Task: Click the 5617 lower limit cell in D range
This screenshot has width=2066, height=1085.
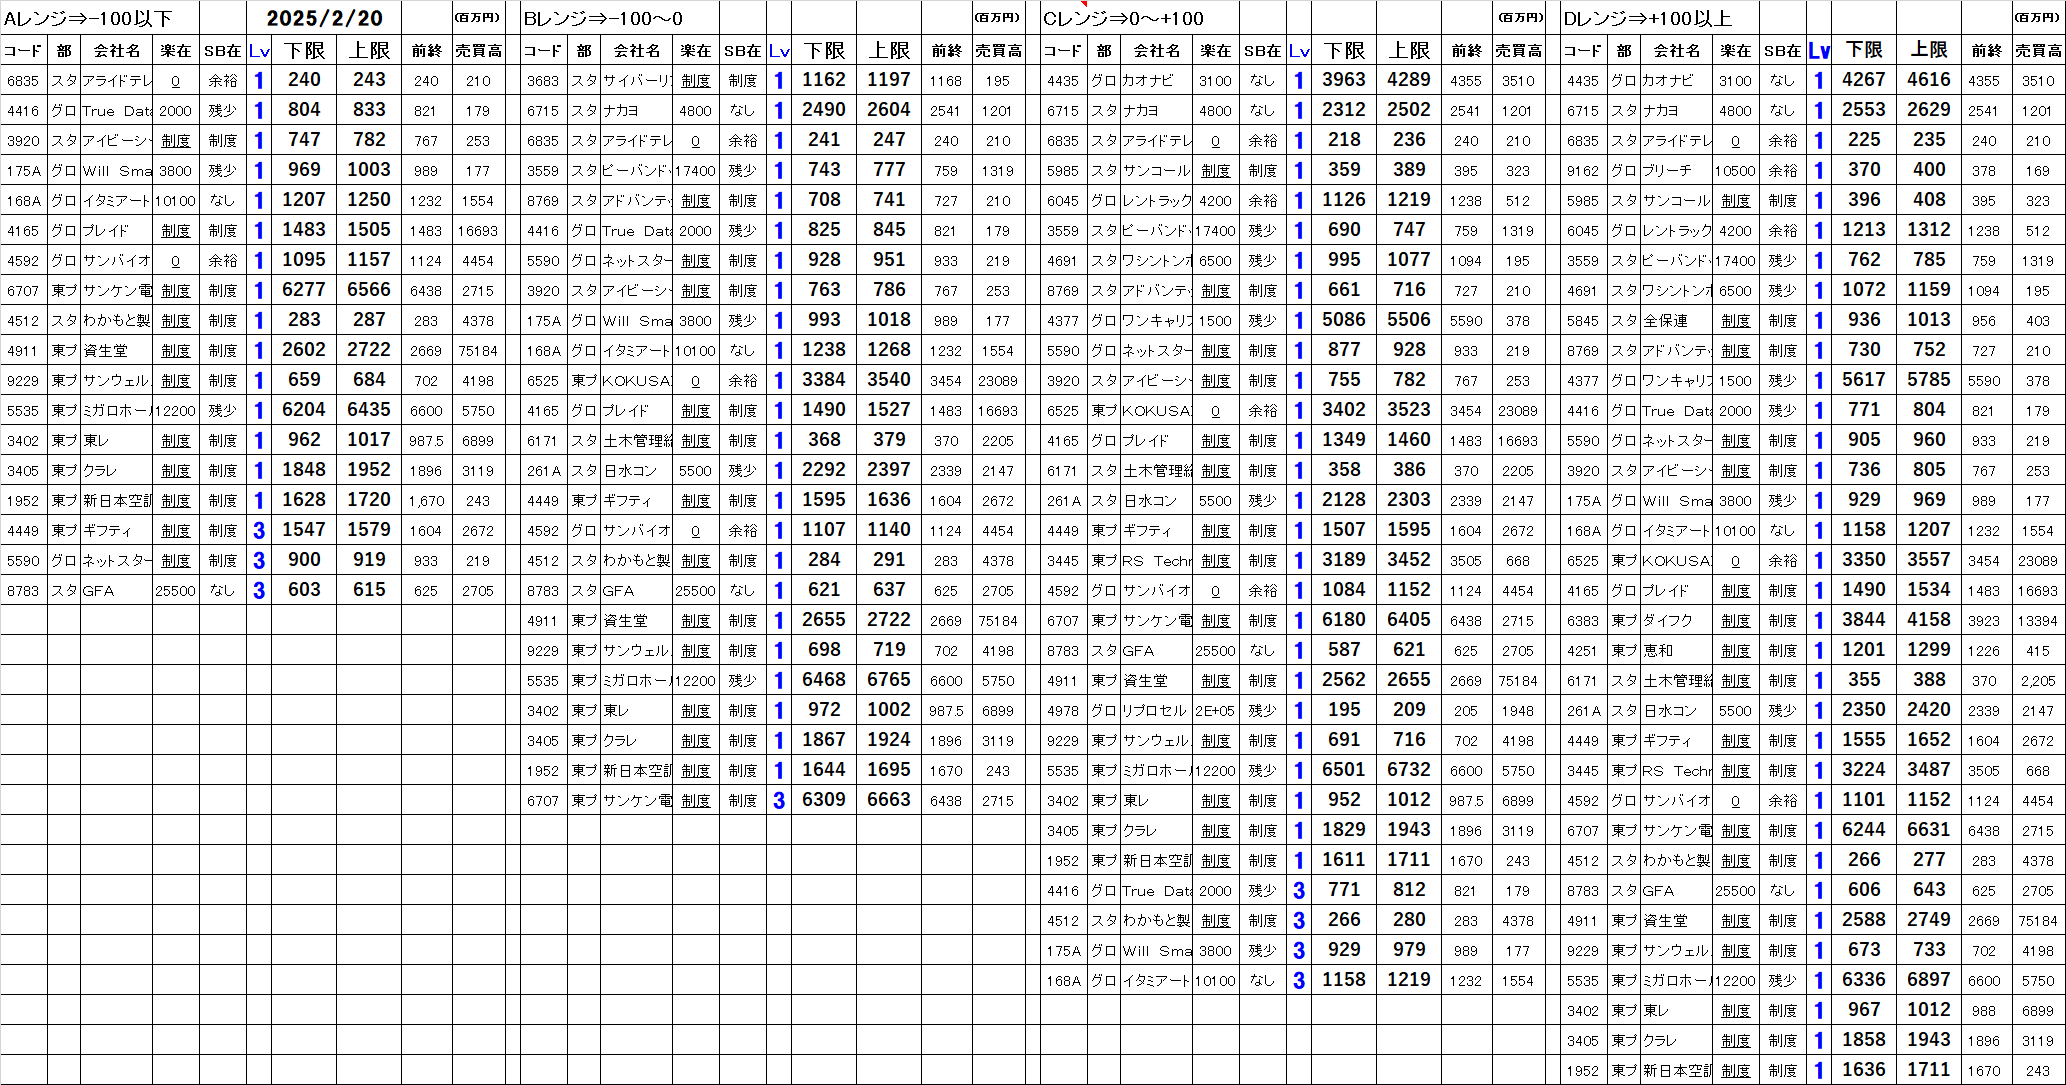Action: [1864, 380]
